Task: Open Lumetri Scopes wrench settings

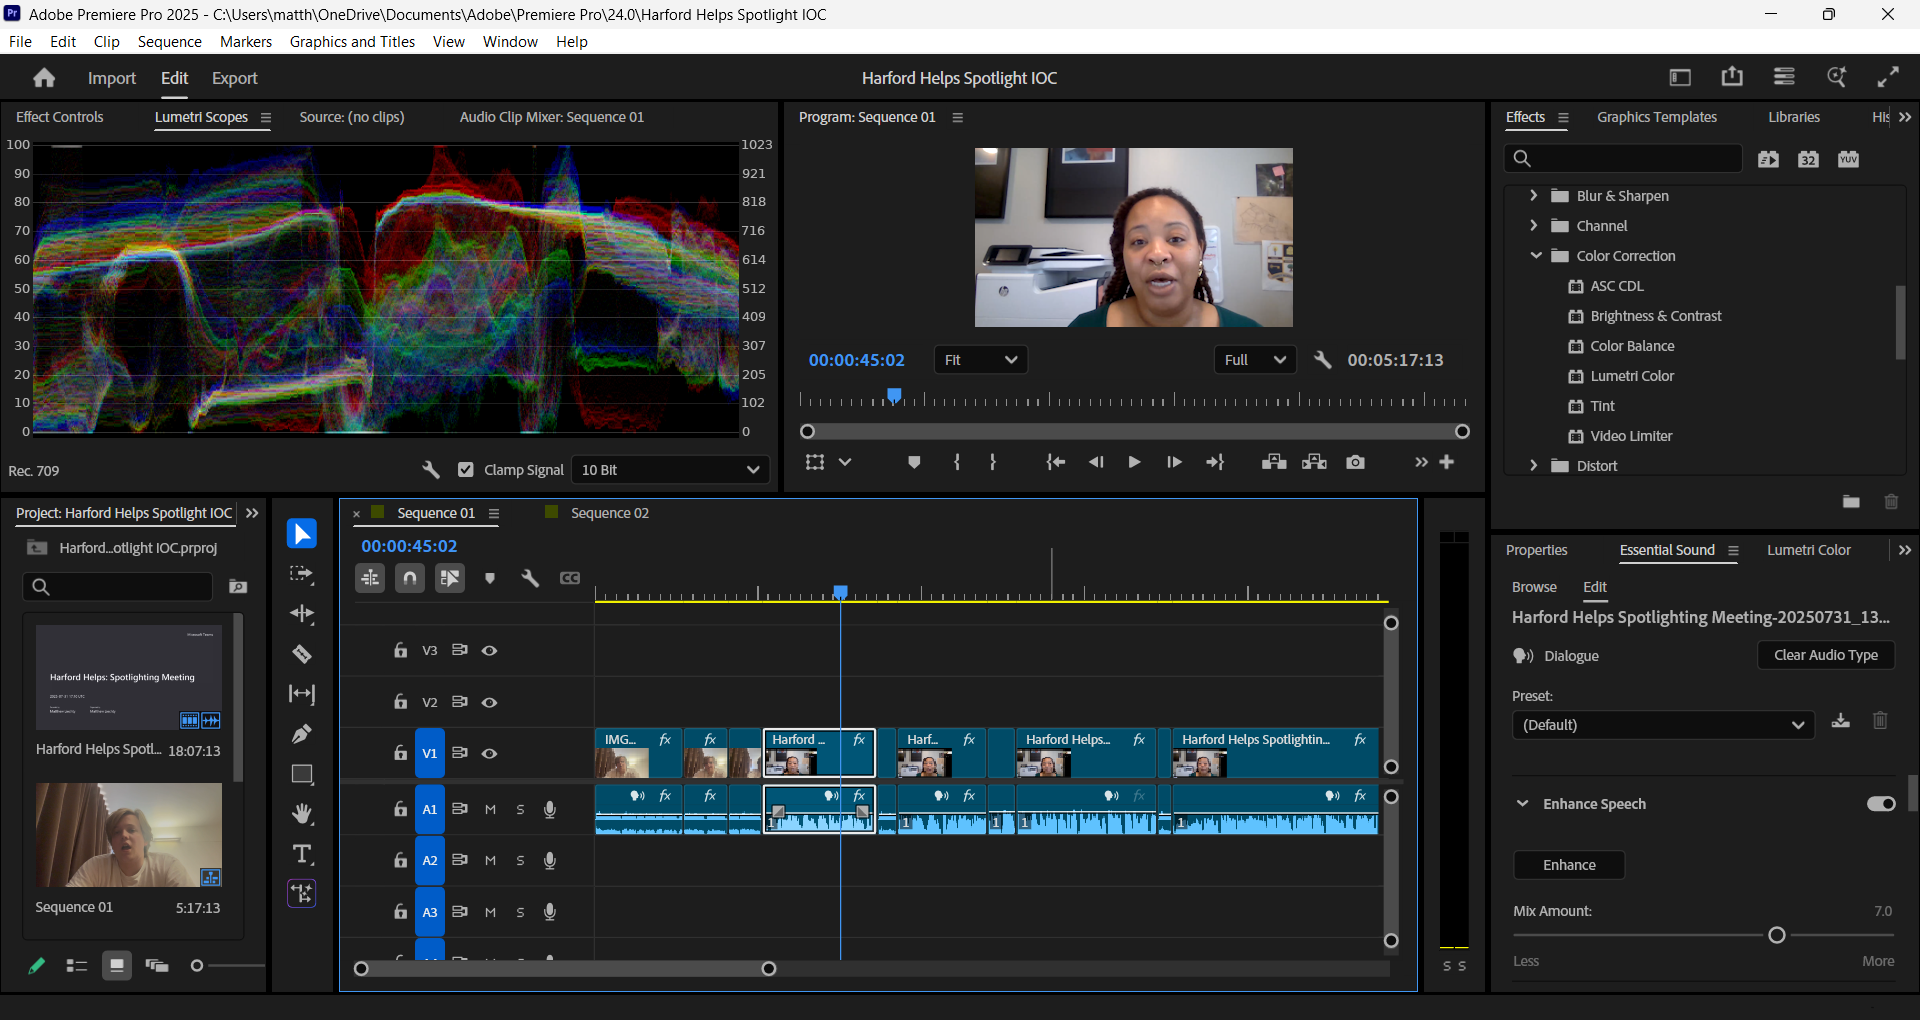Action: tap(431, 470)
